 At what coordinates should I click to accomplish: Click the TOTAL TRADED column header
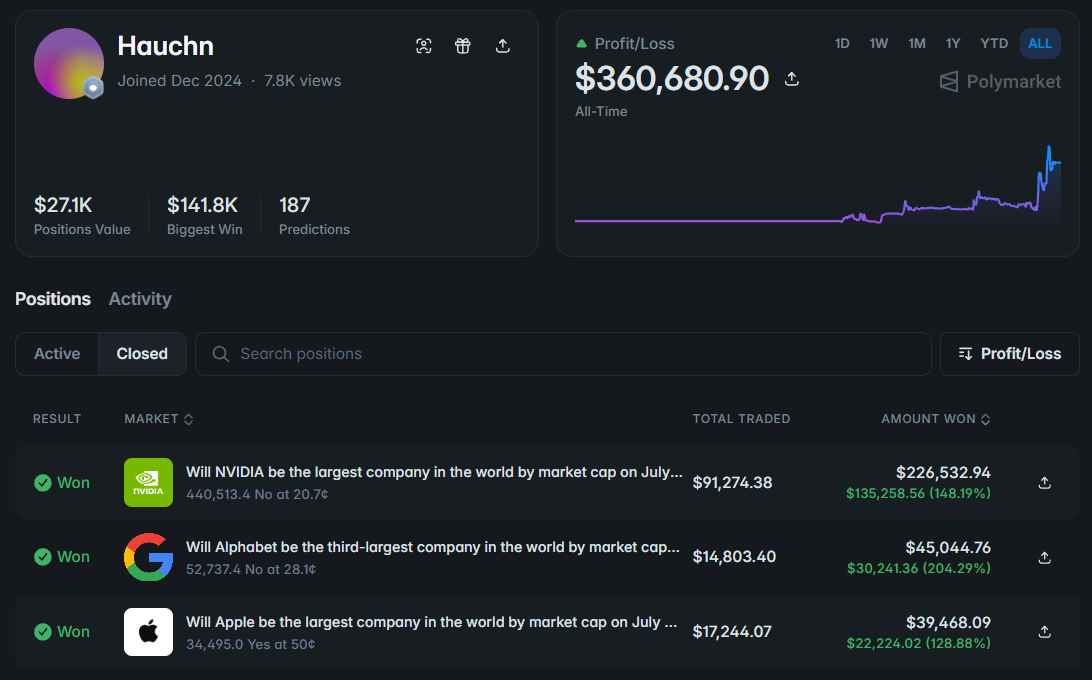741,419
